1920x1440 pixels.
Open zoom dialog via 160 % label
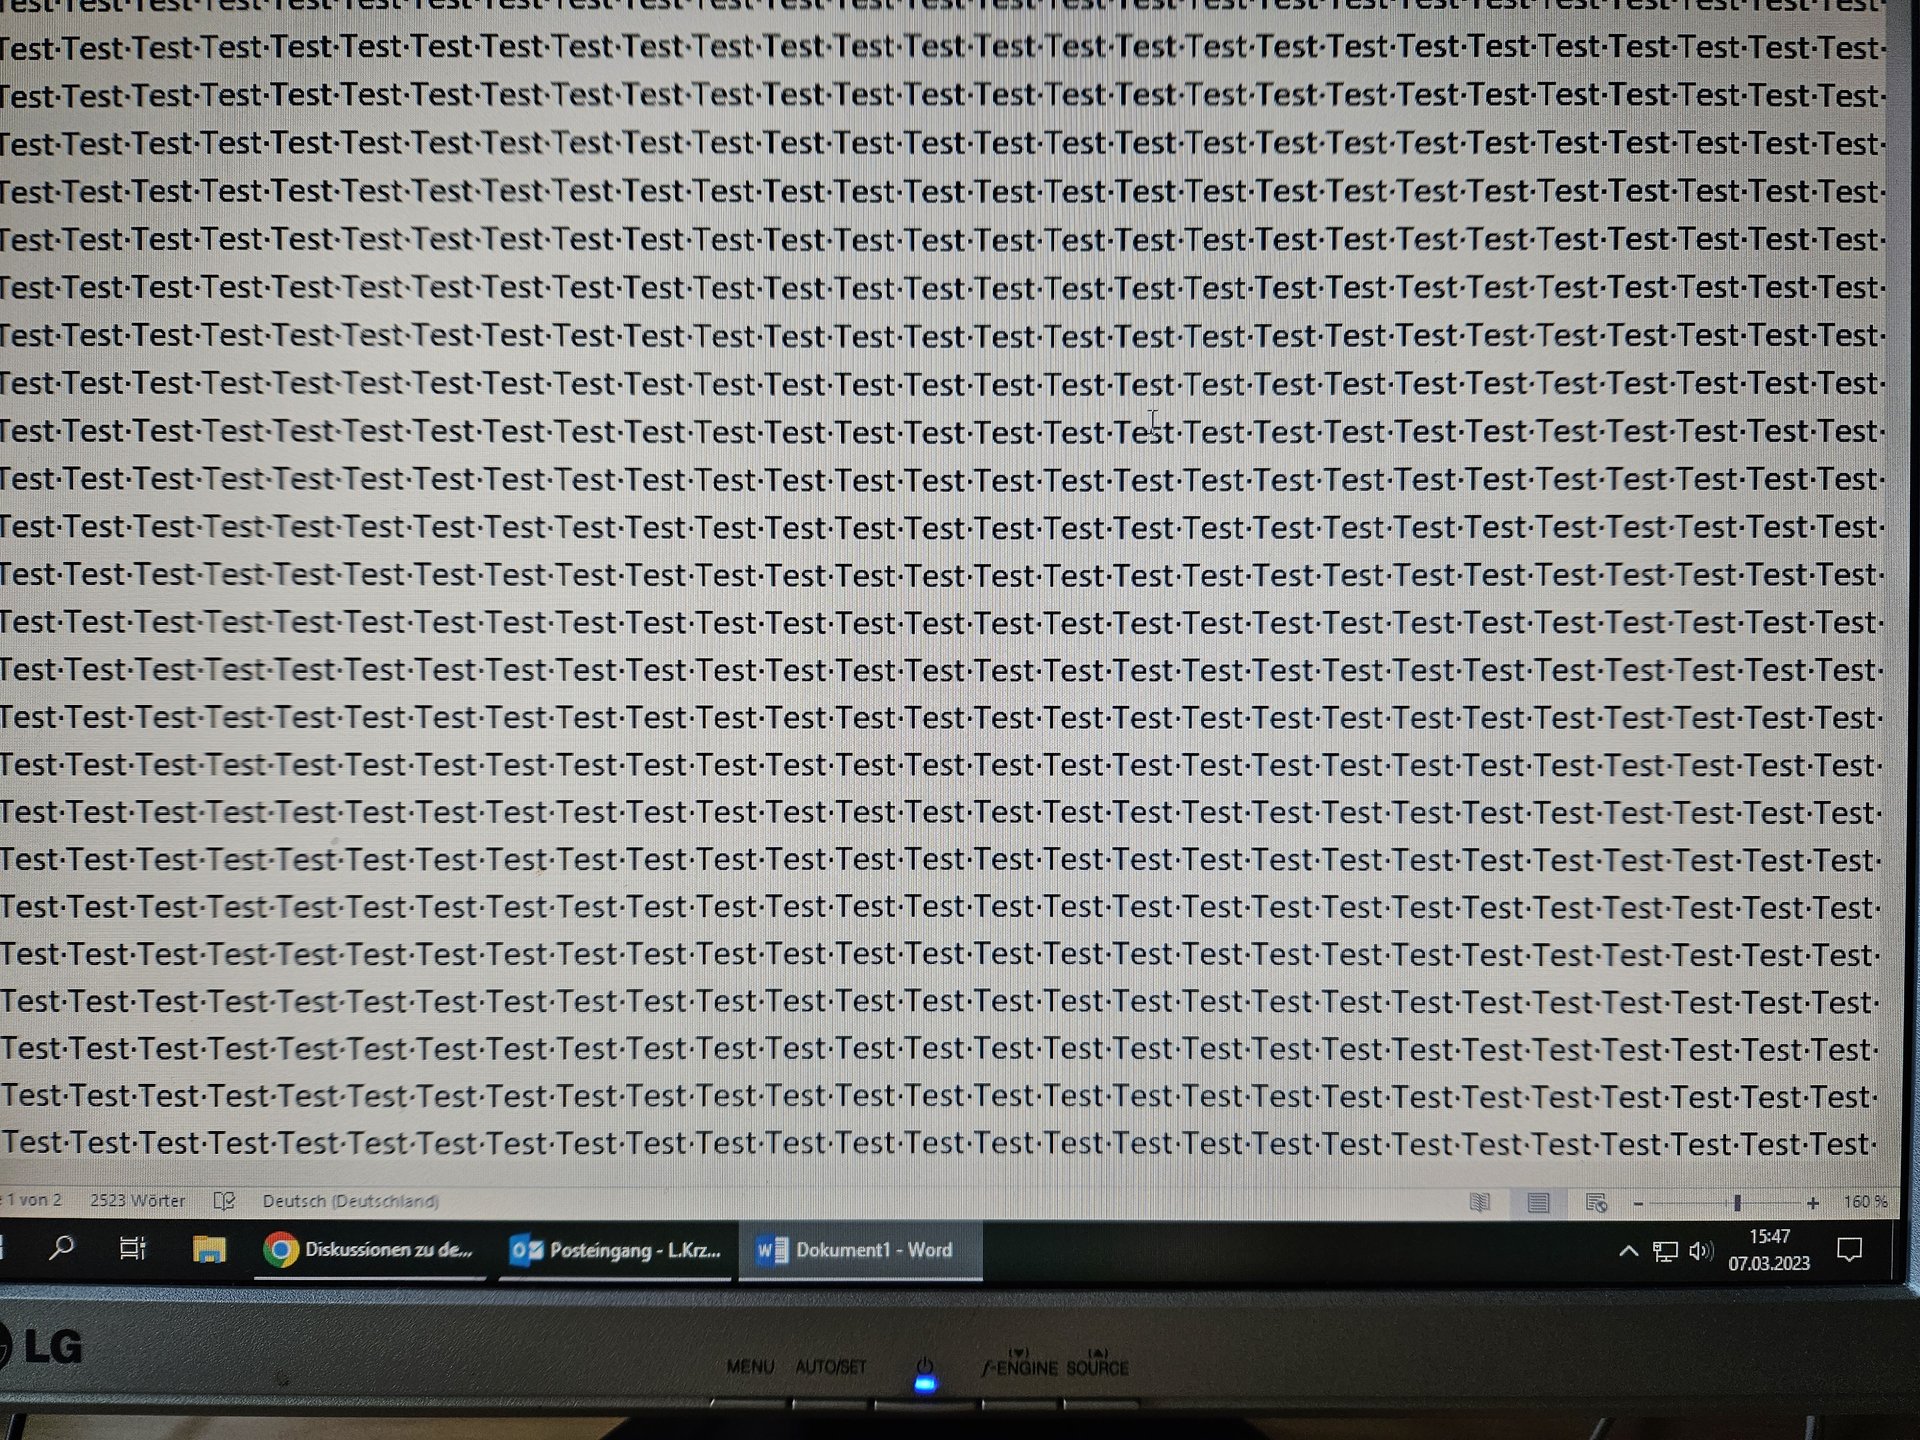pyautogui.click(x=1865, y=1202)
